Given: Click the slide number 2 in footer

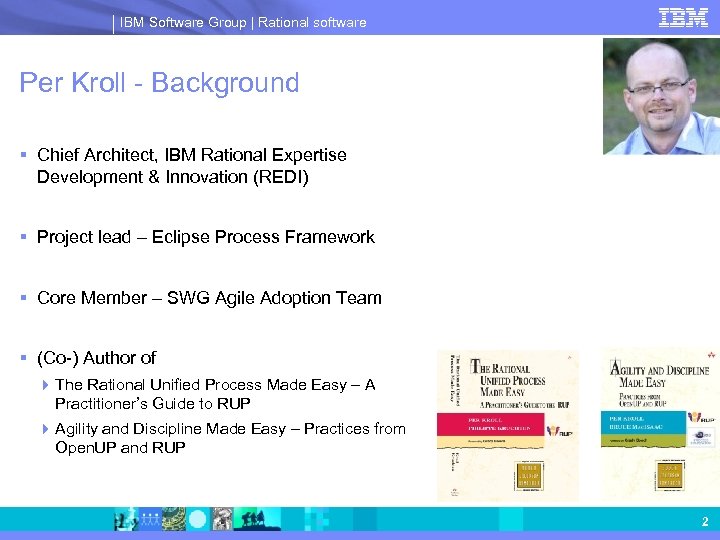Looking at the screenshot, I should click(705, 521).
